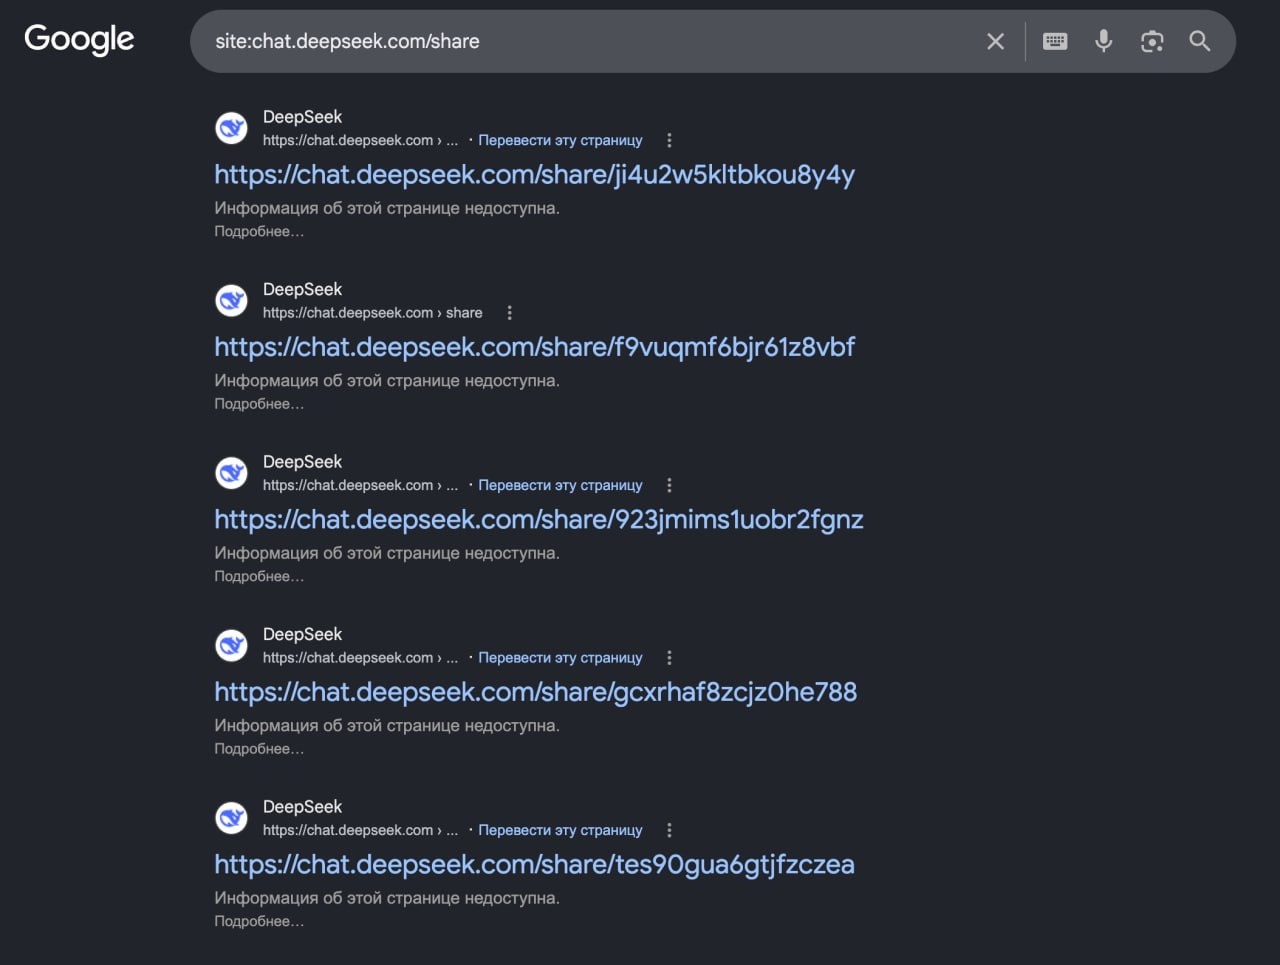Click DeepSeek site name above ji4u2w5kltbkou8y4y link
Screen dimensions: 1280x965
tap(302, 117)
